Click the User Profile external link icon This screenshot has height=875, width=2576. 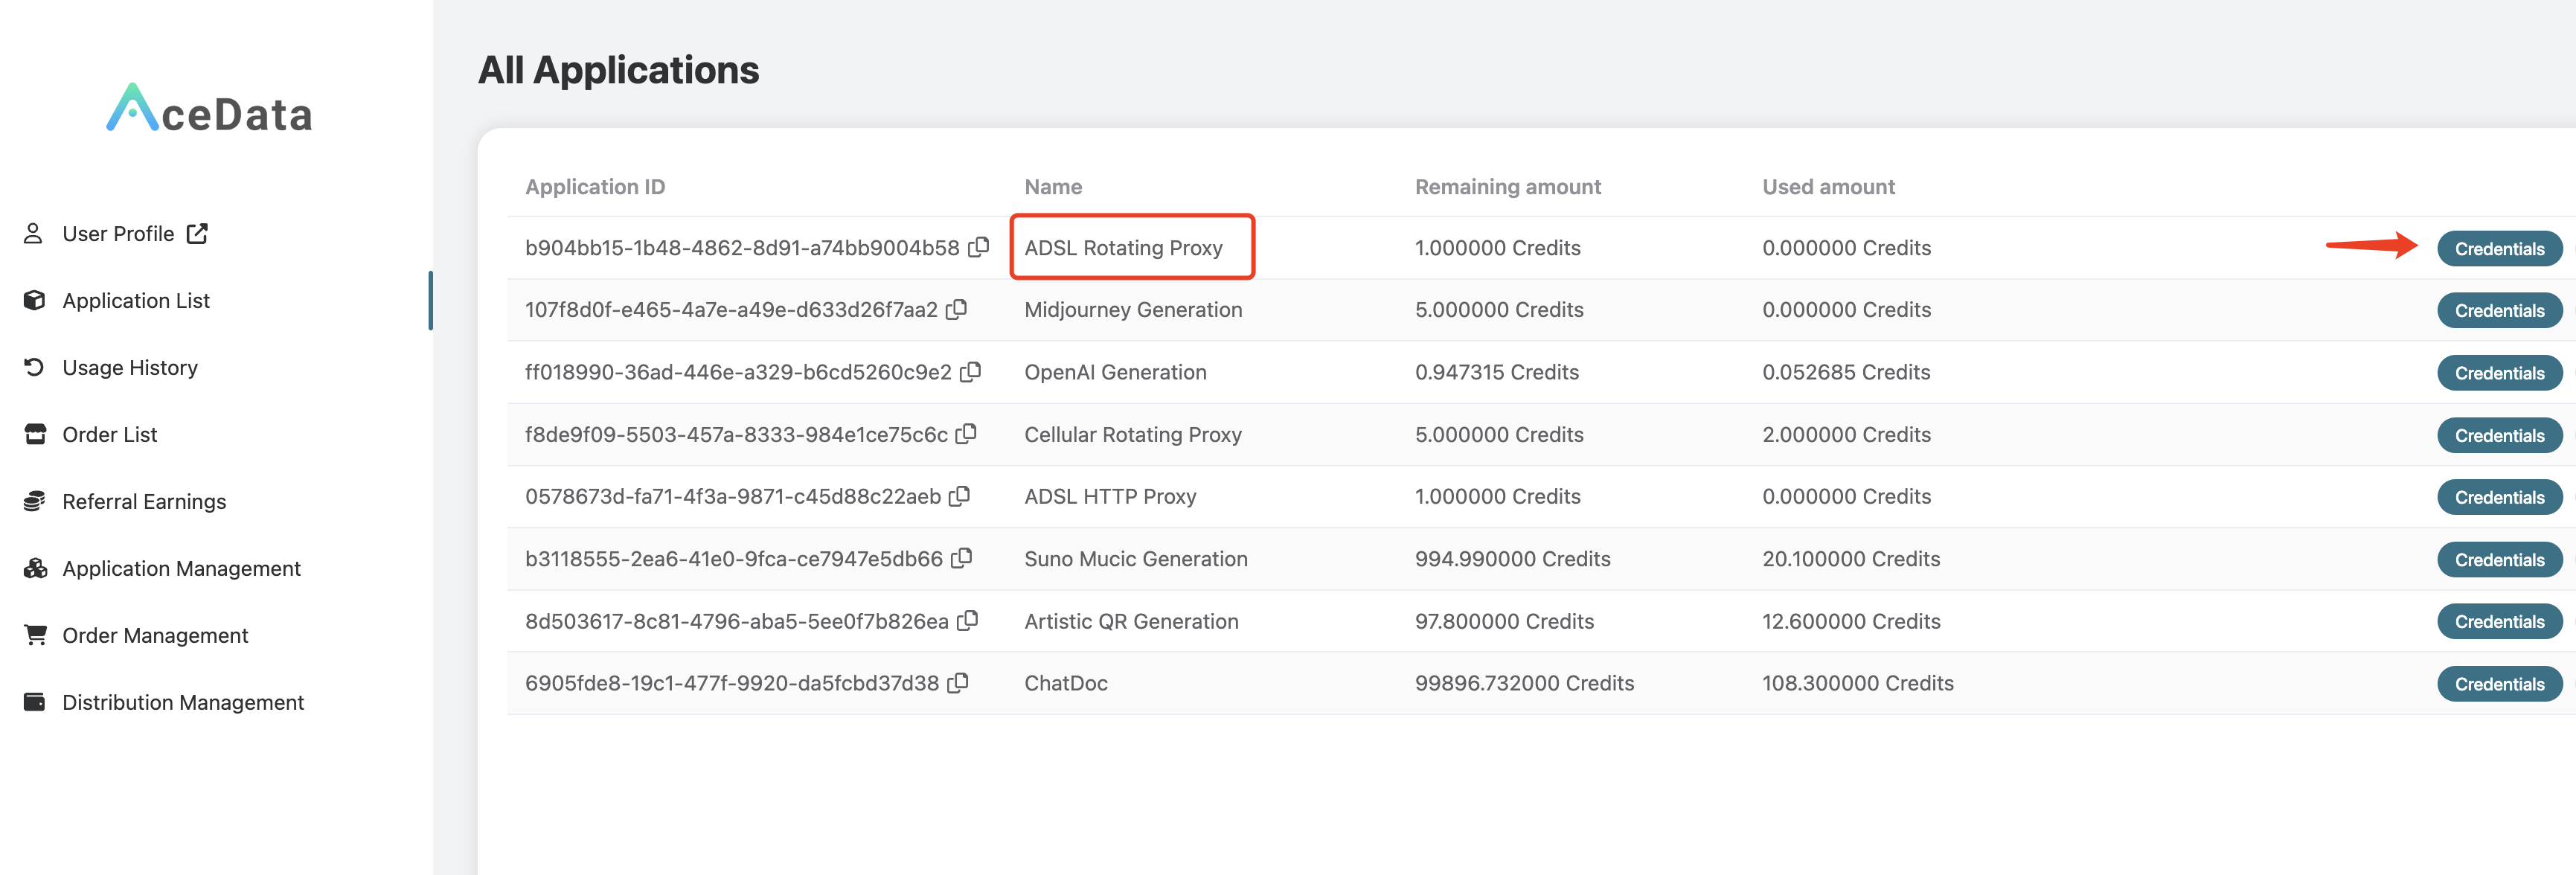[197, 233]
